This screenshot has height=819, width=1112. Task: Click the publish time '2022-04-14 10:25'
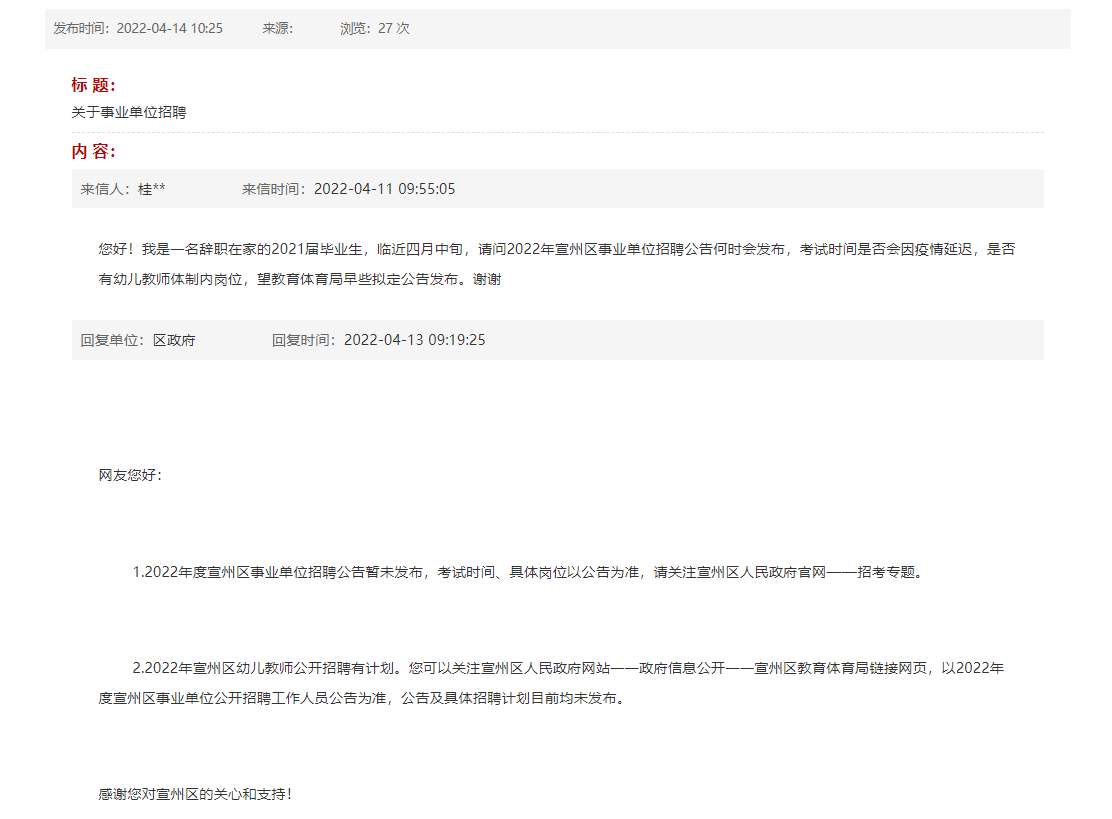pyautogui.click(x=169, y=28)
